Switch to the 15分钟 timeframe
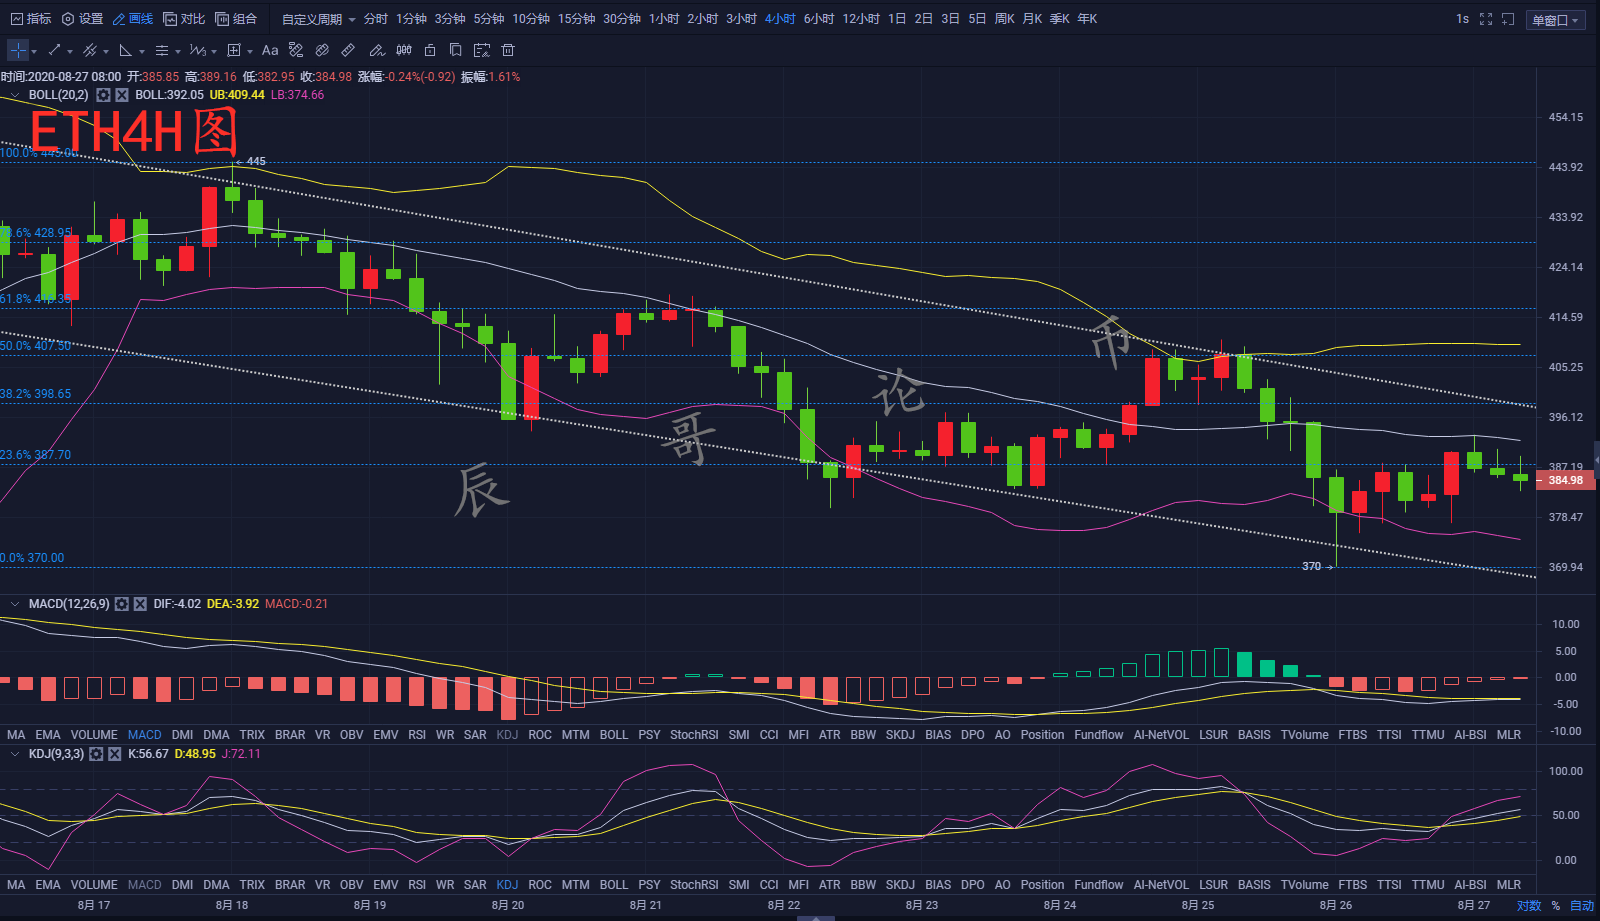 coord(576,19)
